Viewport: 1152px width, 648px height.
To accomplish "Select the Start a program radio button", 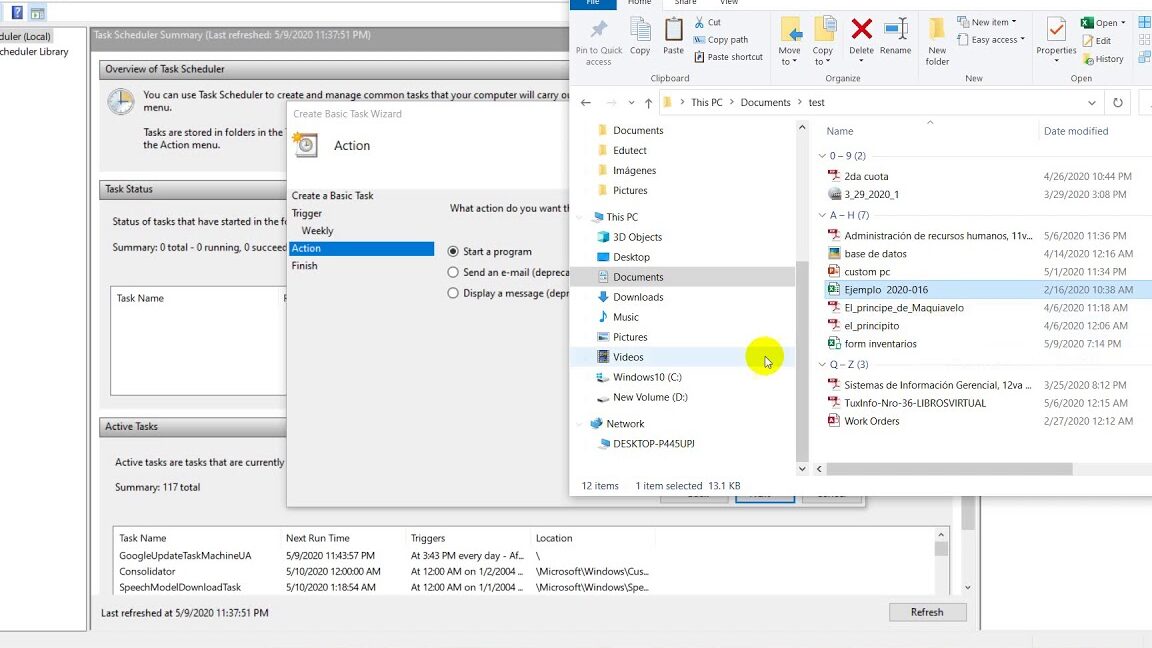I will (x=454, y=251).
